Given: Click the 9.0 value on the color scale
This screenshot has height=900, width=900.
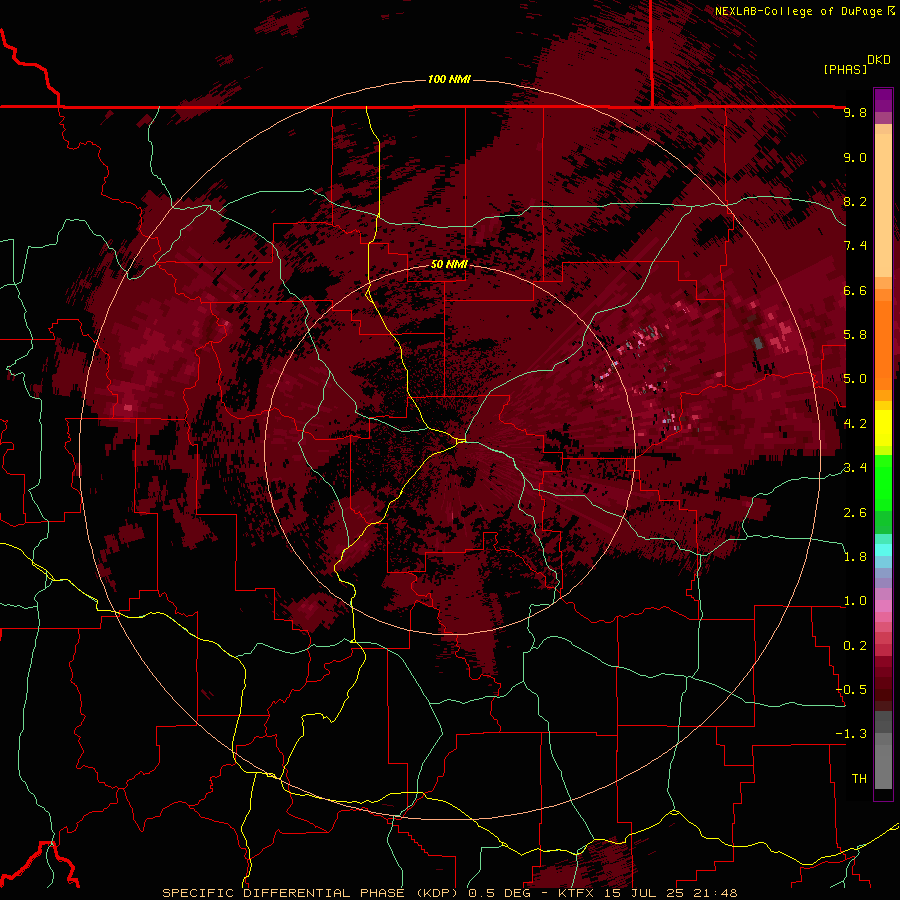Looking at the screenshot, I should pos(855,158).
